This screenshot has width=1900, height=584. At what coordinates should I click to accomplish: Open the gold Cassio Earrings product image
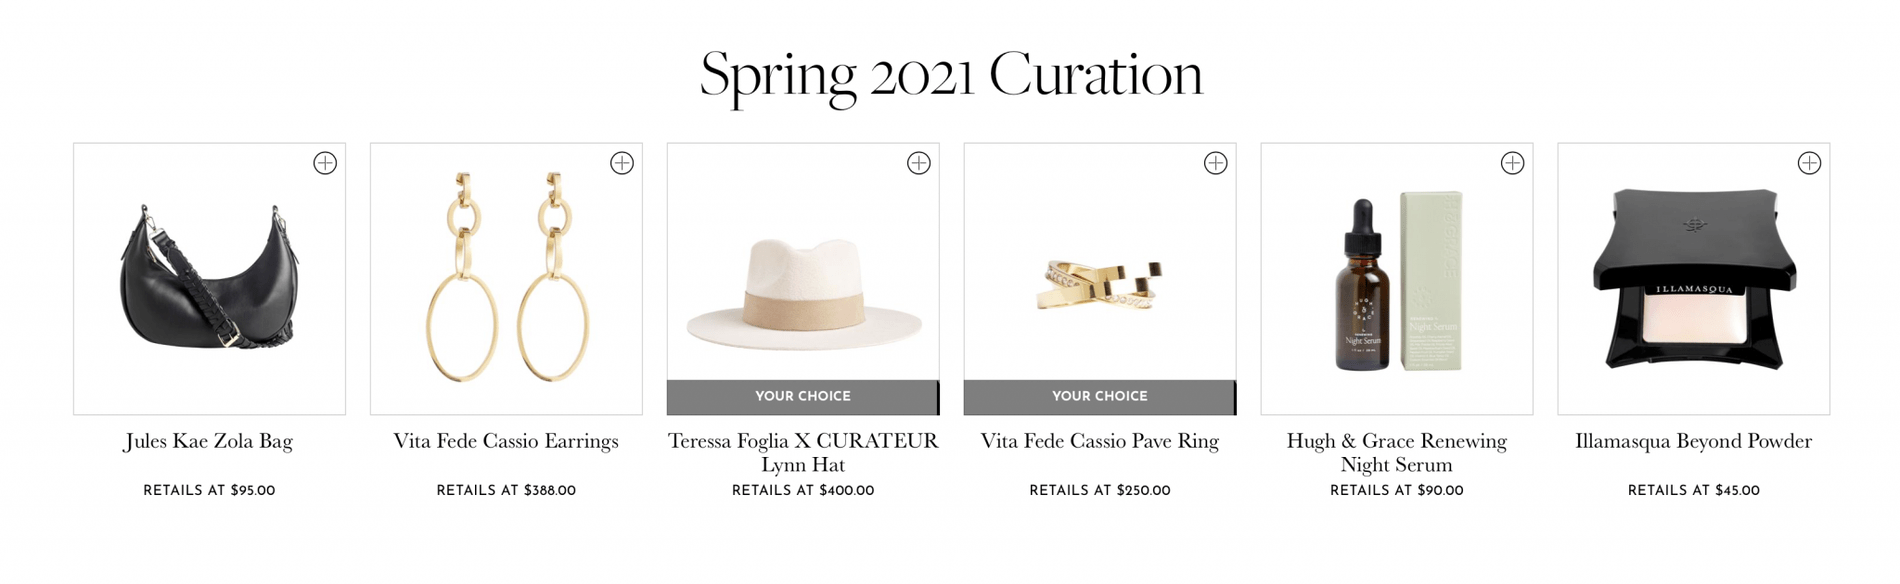click(506, 280)
